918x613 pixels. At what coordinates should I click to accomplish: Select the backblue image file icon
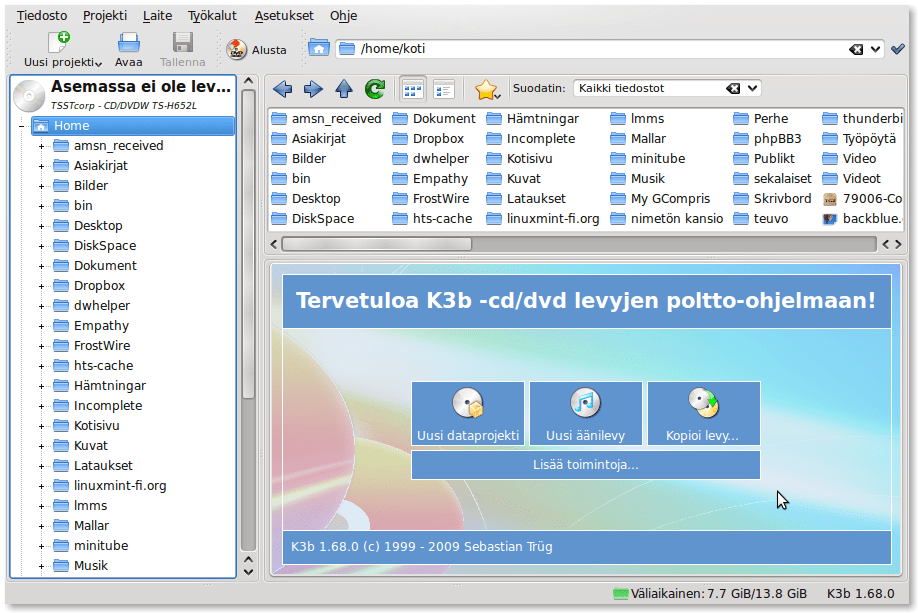(830, 219)
